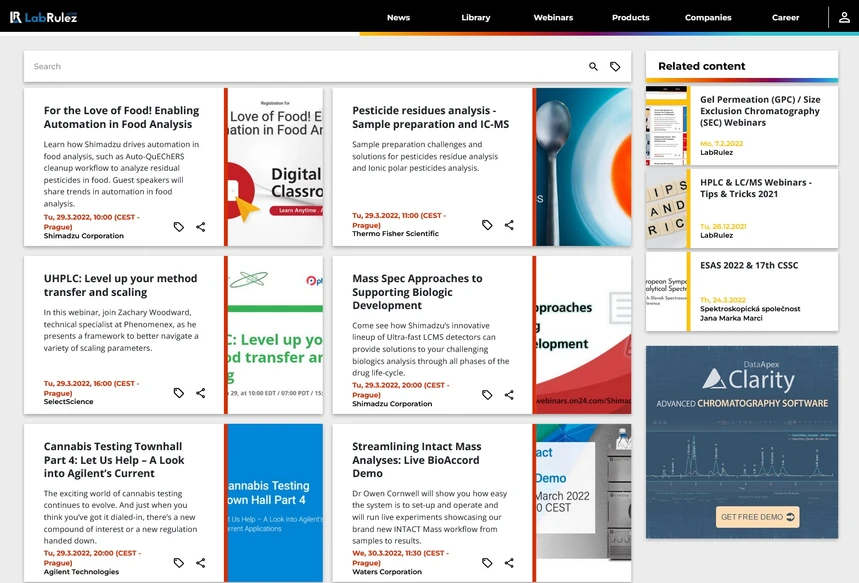This screenshot has width=859, height=583.
Task: Click the Search input field
Action: 307,66
